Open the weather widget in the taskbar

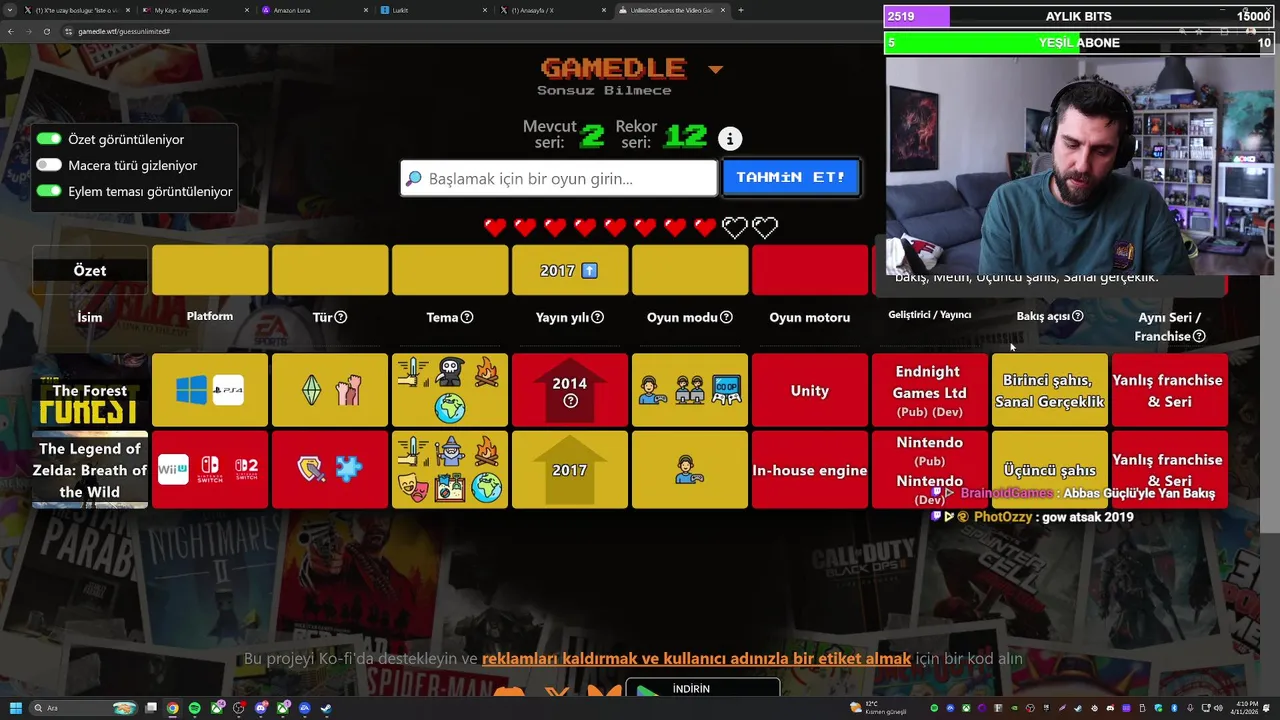880,707
